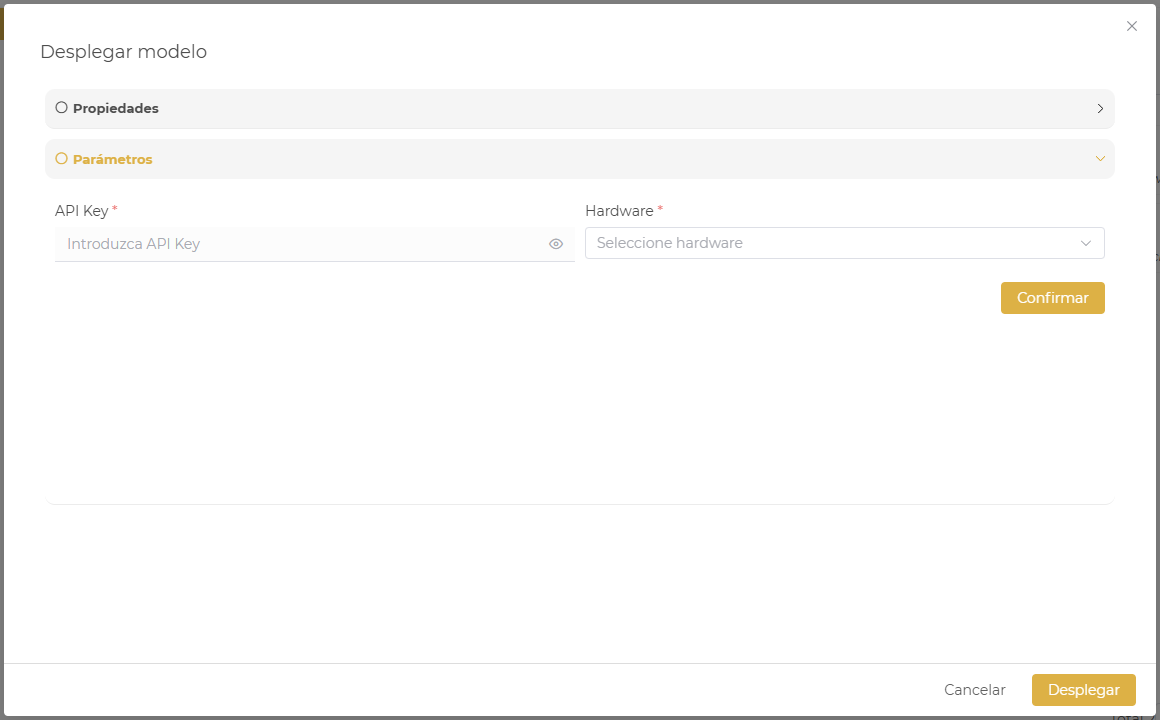The width and height of the screenshot is (1160, 720).
Task: Click the down chevron icon on Parámetros
Action: click(x=1100, y=159)
